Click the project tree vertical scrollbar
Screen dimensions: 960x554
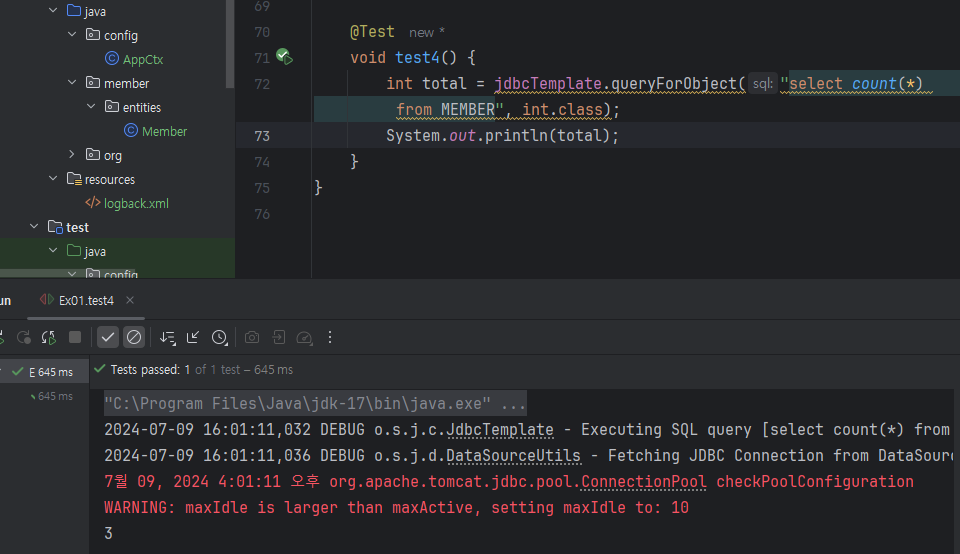point(230,44)
